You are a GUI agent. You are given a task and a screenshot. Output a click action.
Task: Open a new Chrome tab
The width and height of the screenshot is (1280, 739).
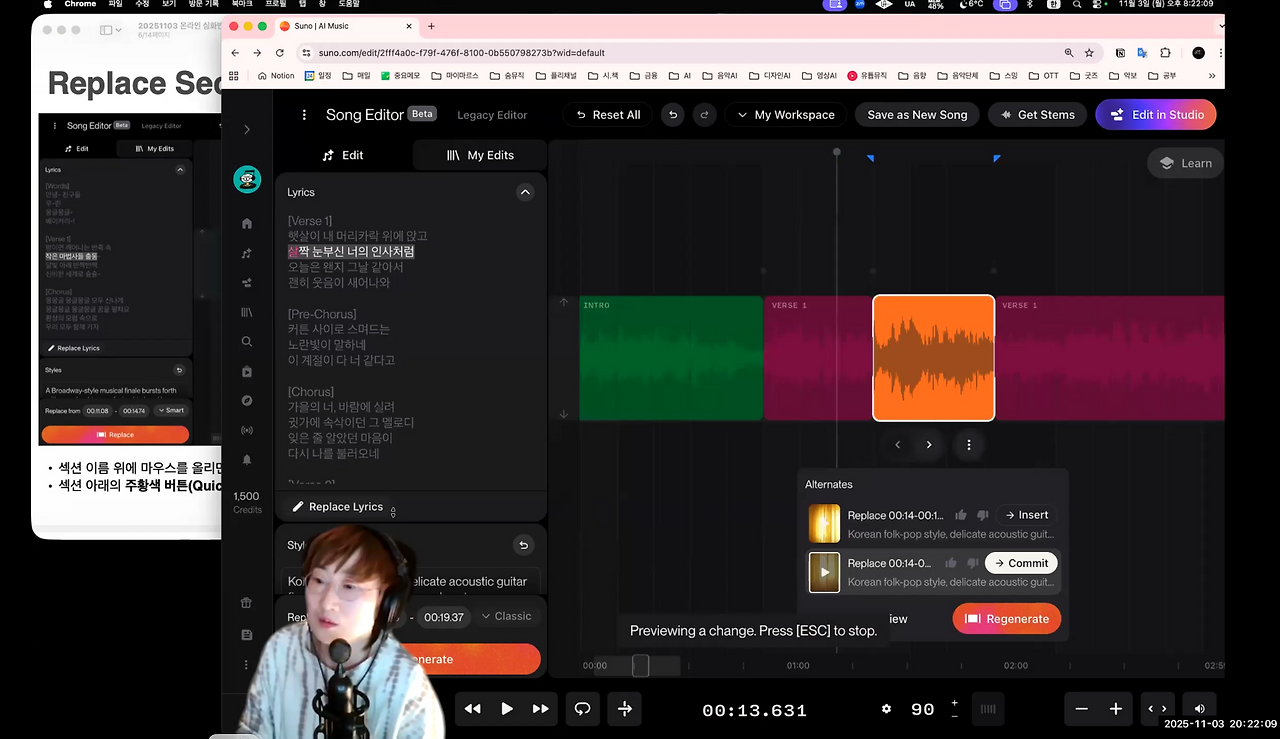click(431, 26)
